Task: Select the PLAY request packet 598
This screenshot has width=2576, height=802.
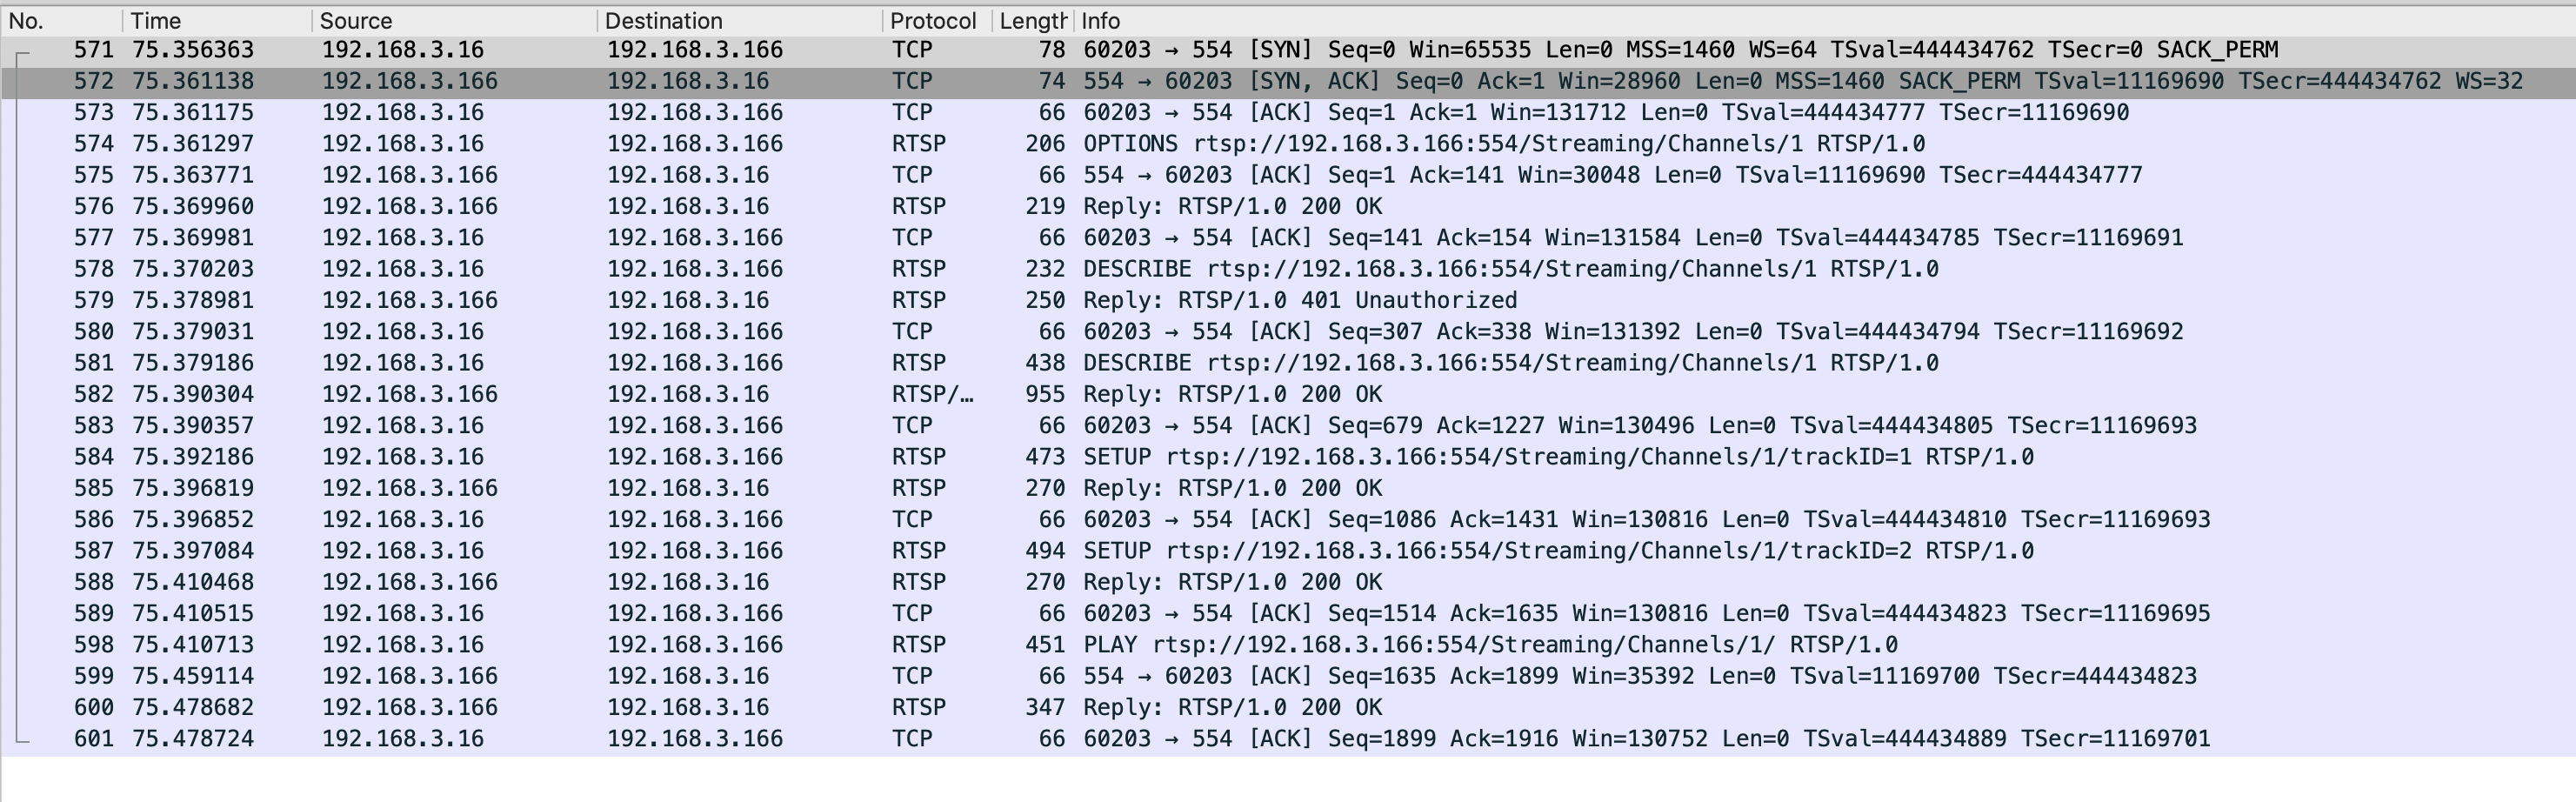Action: click(x=1288, y=645)
